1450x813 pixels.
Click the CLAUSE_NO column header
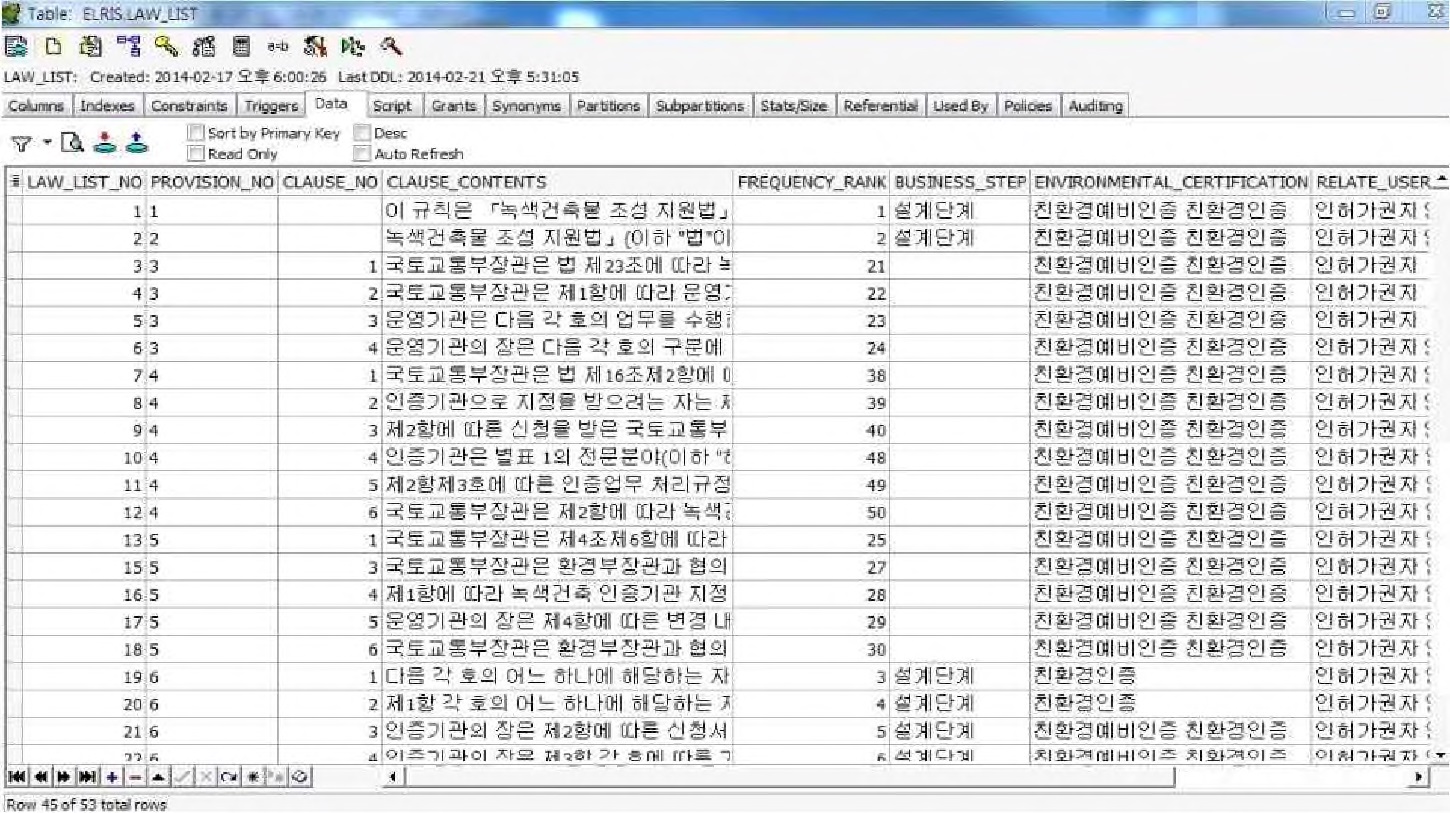click(x=331, y=182)
